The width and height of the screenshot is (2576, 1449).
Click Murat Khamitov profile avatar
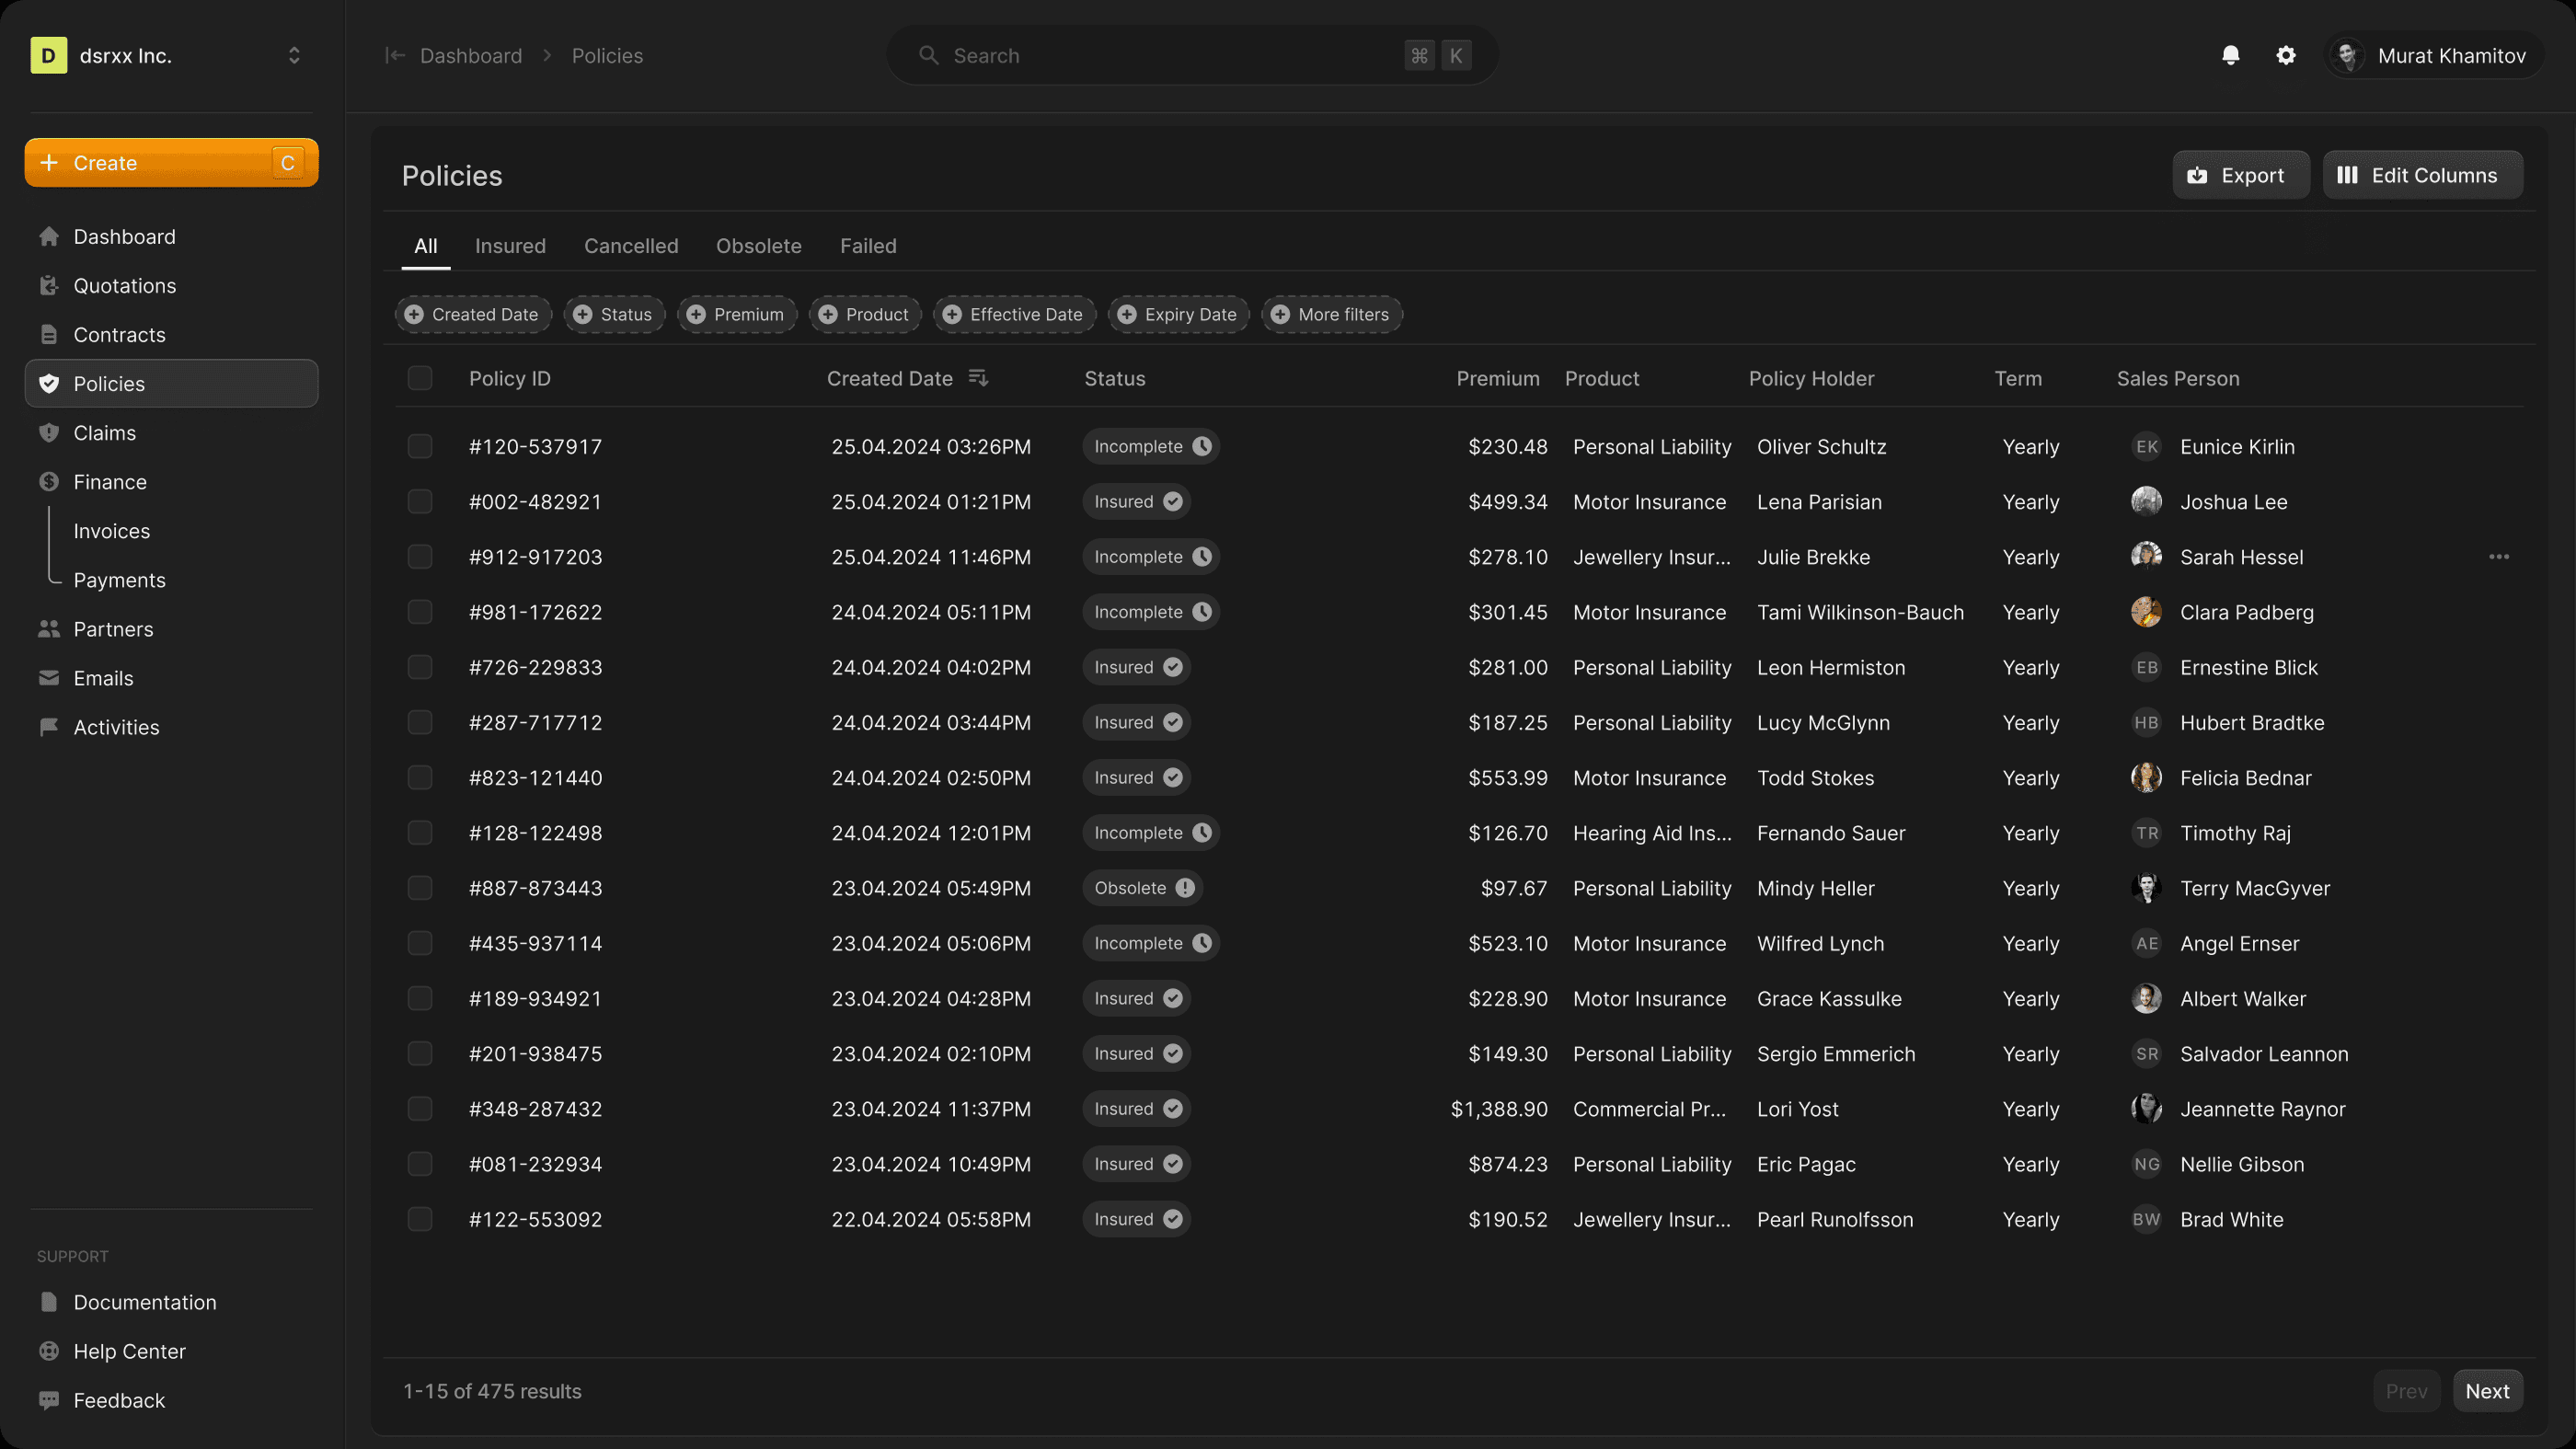tap(2347, 55)
